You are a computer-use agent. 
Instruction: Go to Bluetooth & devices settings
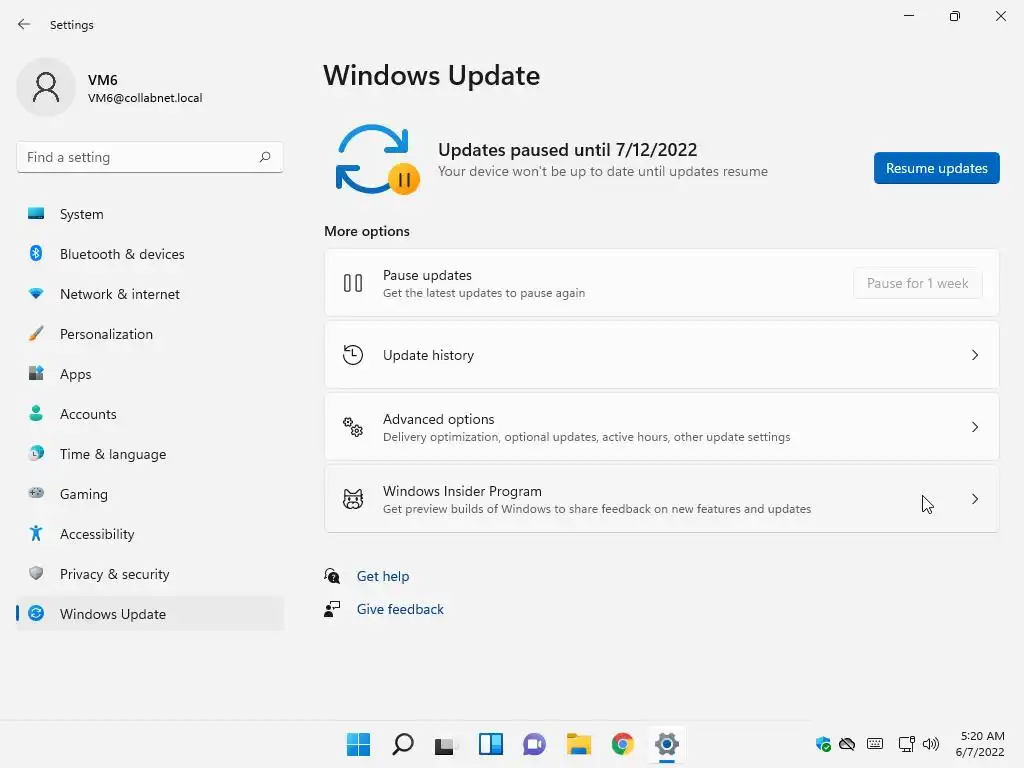point(150,253)
